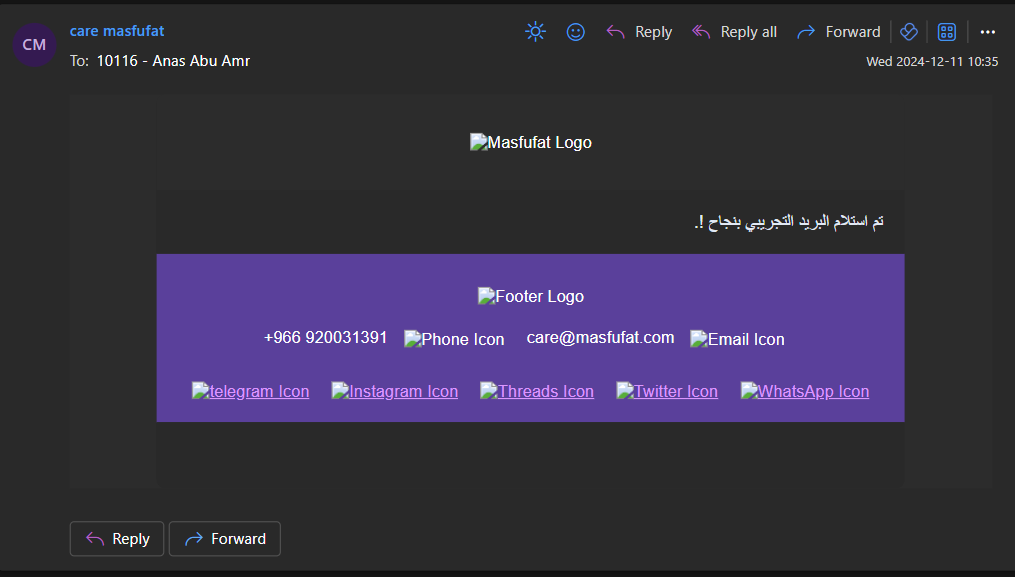This screenshot has height=577, width=1015.
Task: Click the Footer Logo image
Action: (x=531, y=297)
